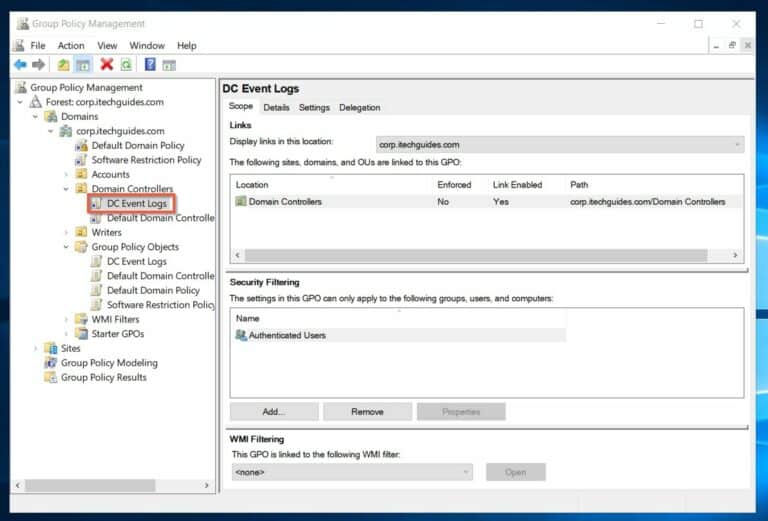Image resolution: width=768 pixels, height=521 pixels.
Task: Sort by the Link Enabled column header
Action: coord(517,185)
